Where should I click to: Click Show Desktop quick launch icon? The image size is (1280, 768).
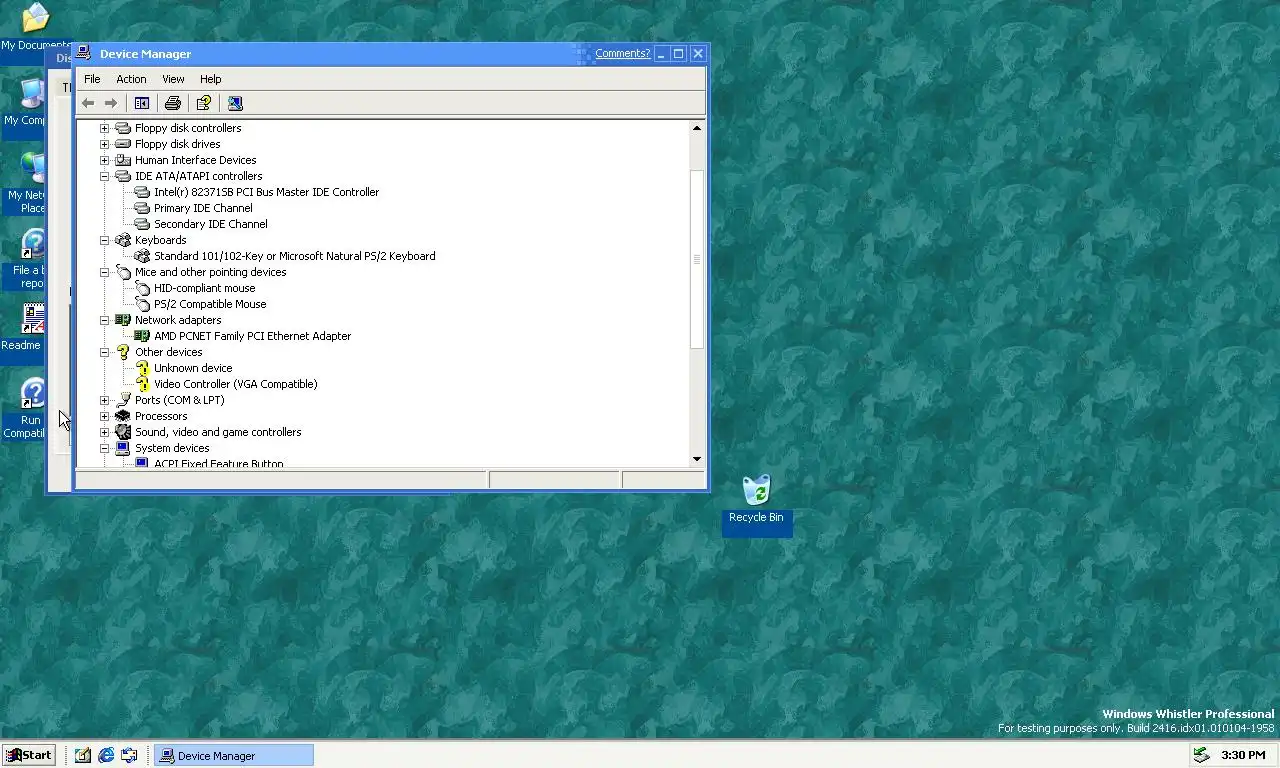pos(83,755)
